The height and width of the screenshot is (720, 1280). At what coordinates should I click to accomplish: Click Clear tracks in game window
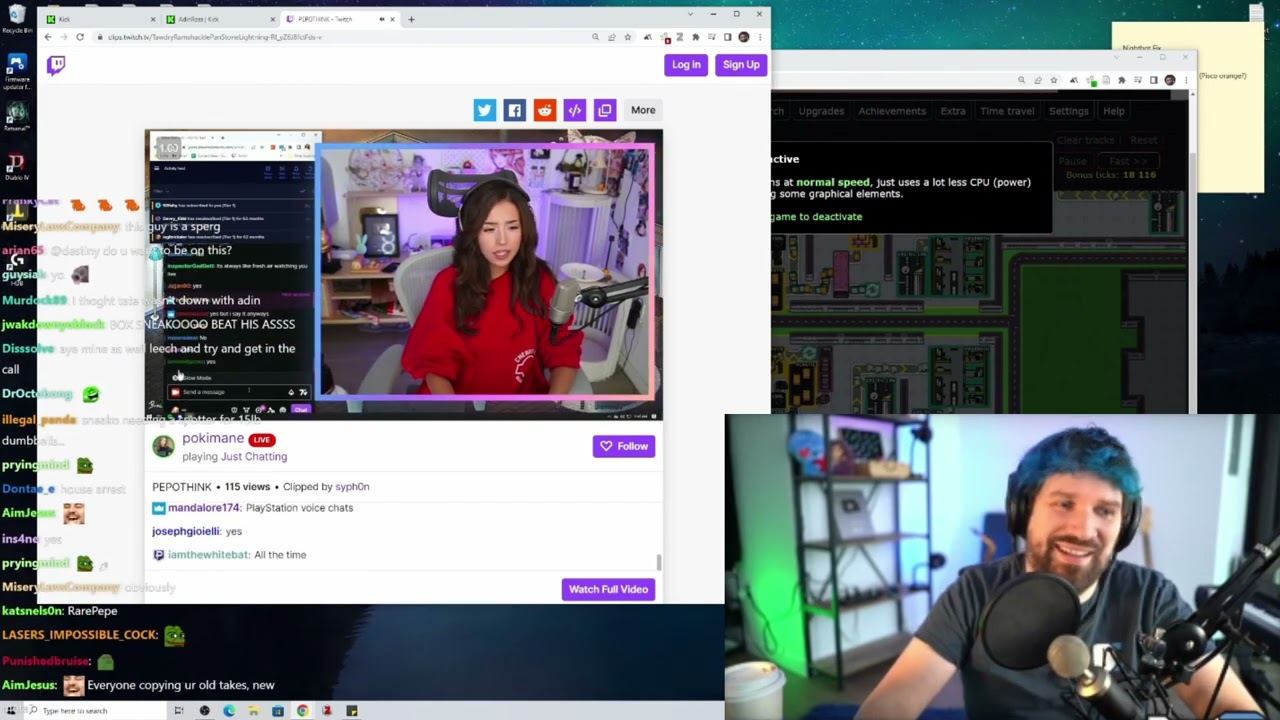click(x=1086, y=140)
